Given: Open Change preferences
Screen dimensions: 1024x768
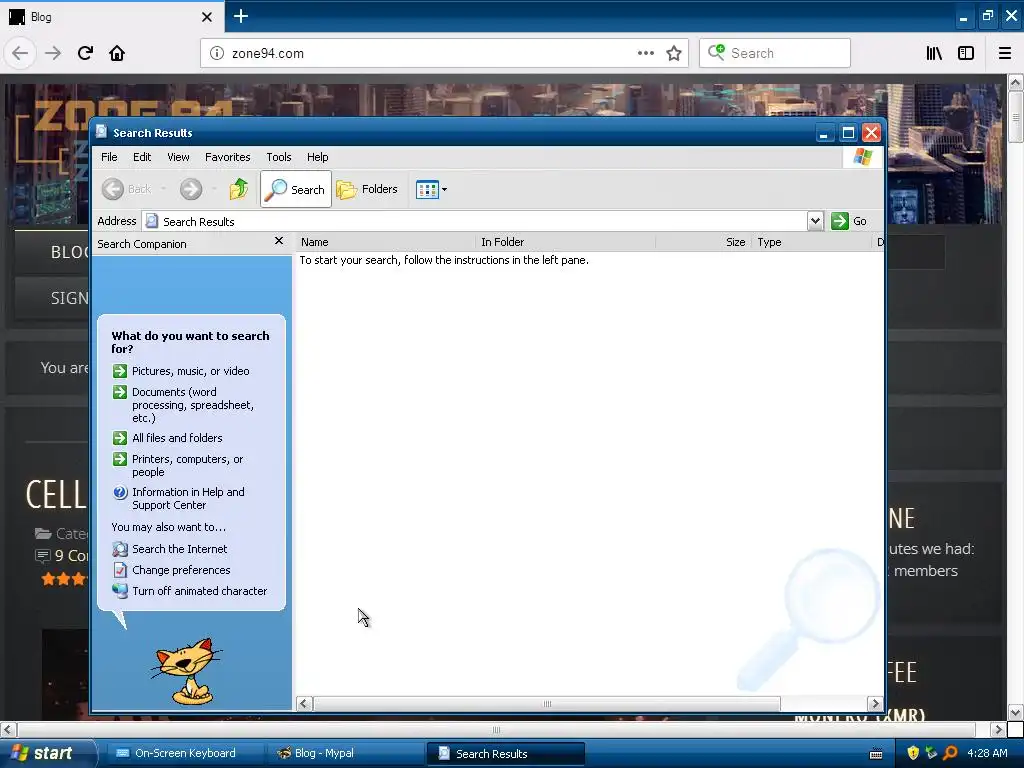Looking at the screenshot, I should coord(172,569).
